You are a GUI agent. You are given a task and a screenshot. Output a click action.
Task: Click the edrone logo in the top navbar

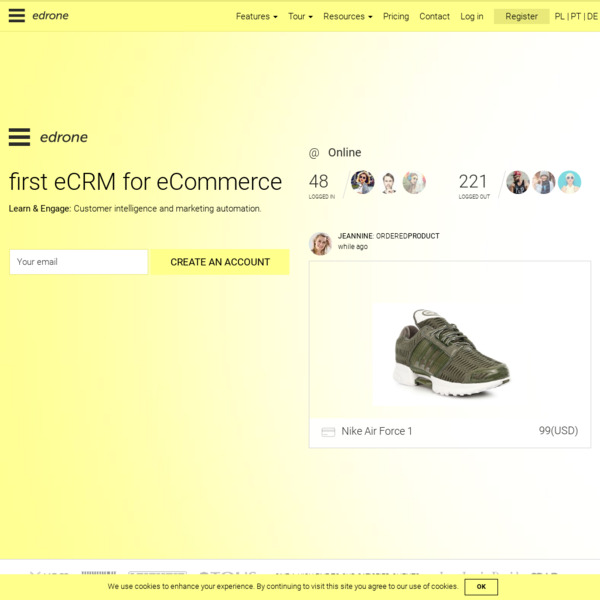(50, 16)
